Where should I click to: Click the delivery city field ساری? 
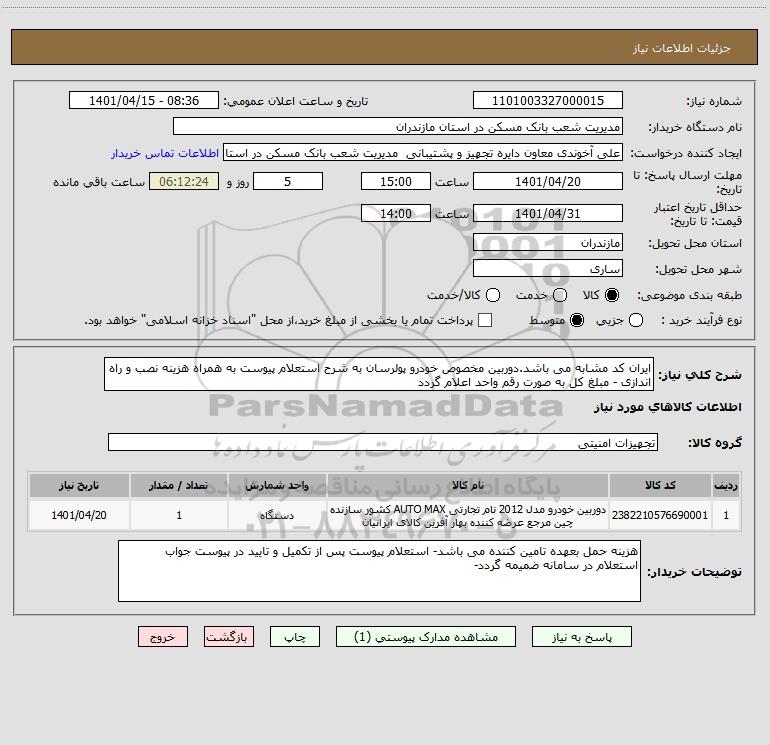tap(548, 269)
